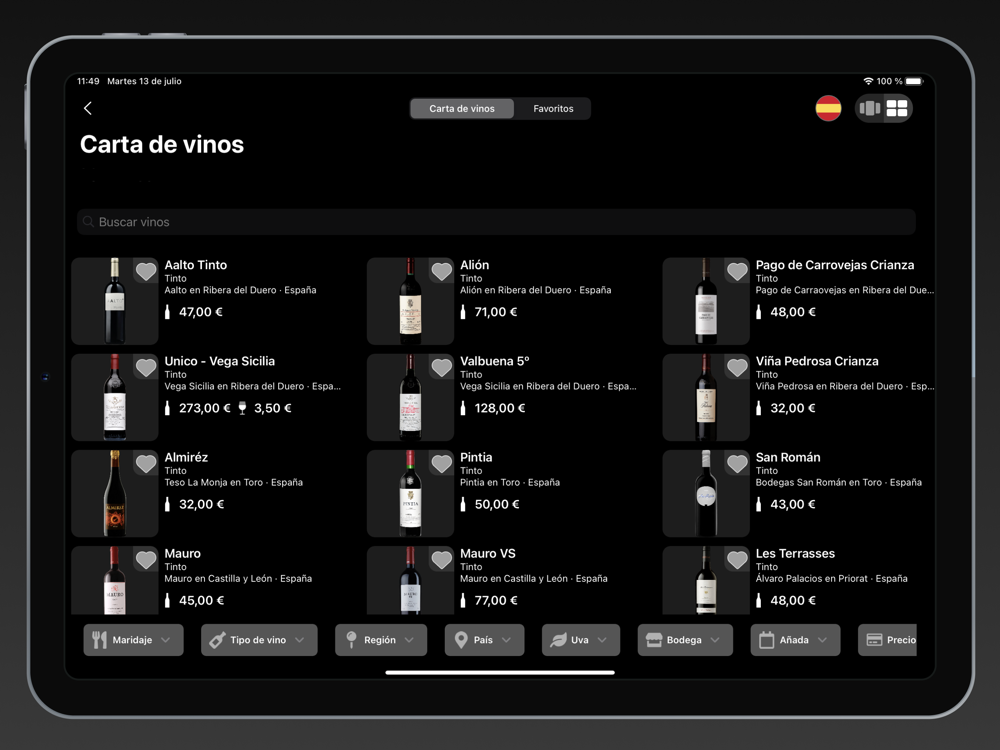Click the bottle icon beside 45,00 €

coord(168,601)
